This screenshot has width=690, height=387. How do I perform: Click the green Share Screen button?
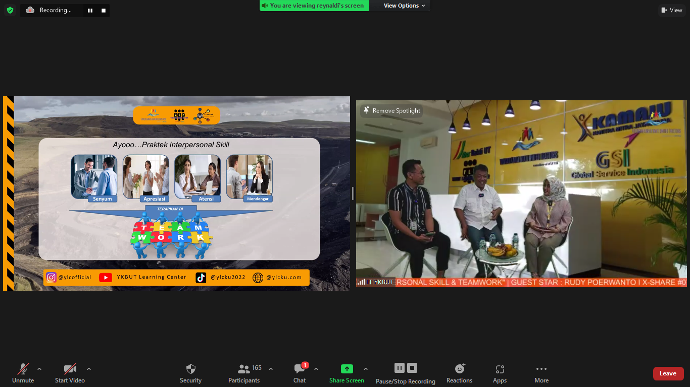click(347, 373)
